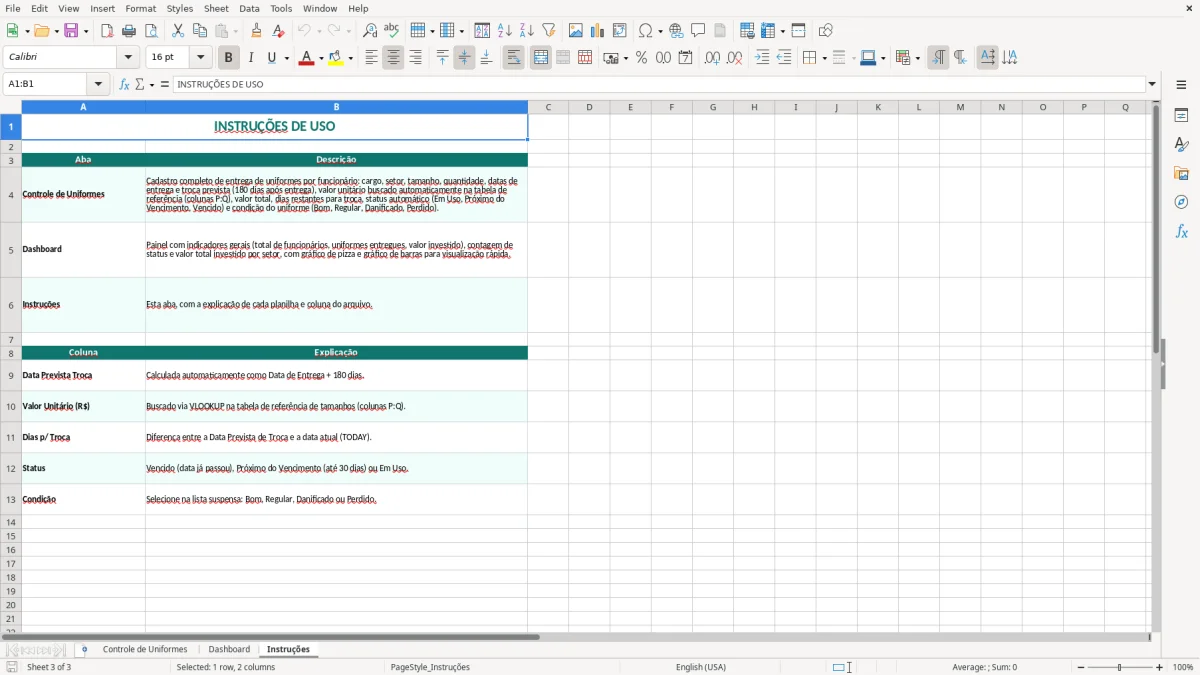The image size is (1200, 675).
Task: Toggle Wrap Text
Action: 514,58
